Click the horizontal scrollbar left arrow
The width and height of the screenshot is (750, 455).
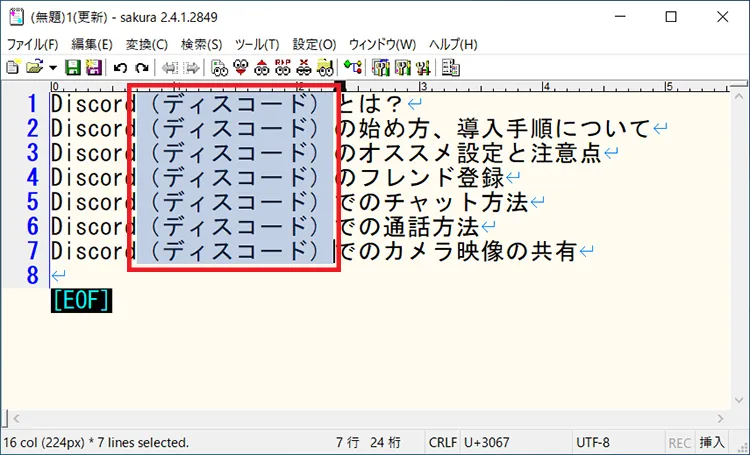pos(17,419)
